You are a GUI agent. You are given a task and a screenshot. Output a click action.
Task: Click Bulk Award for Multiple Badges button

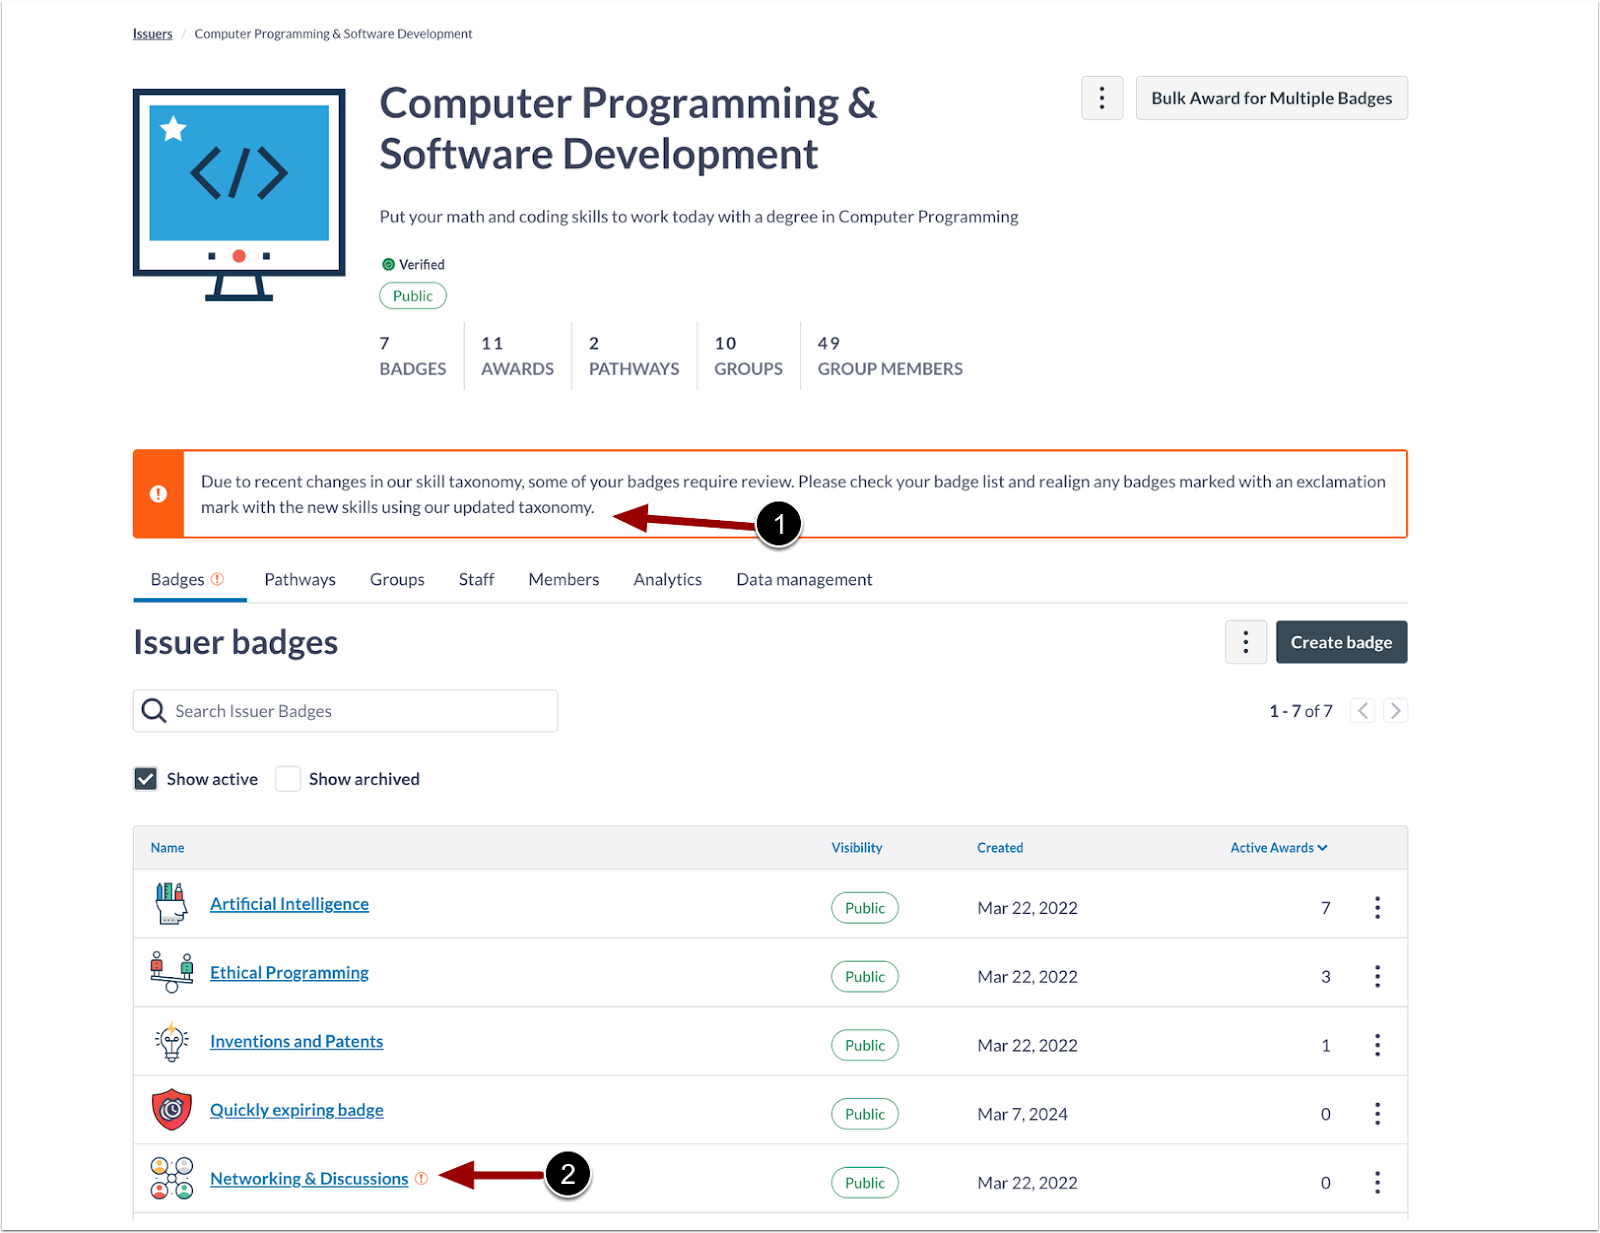(x=1272, y=98)
